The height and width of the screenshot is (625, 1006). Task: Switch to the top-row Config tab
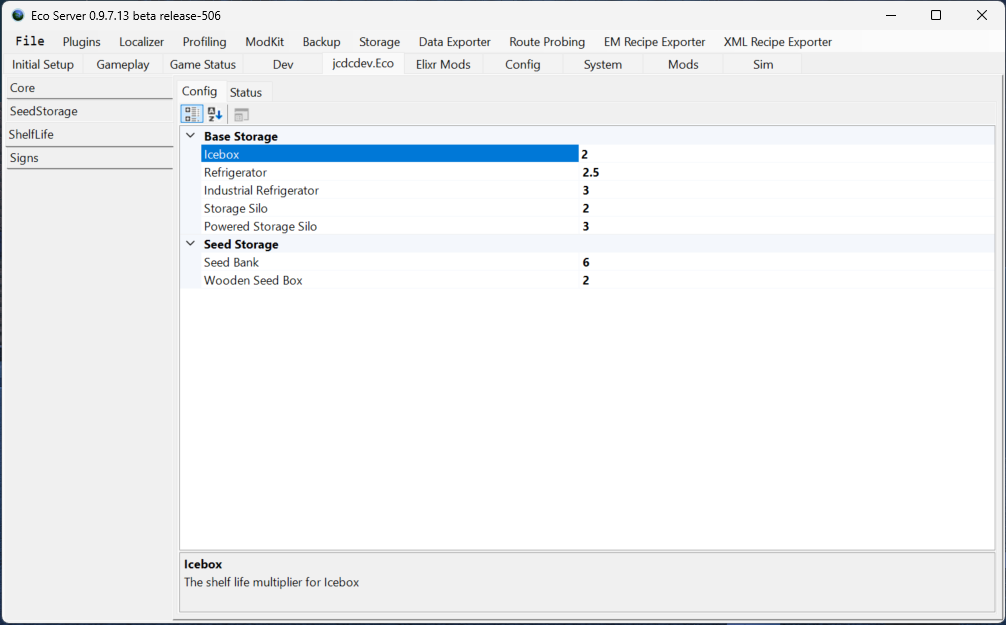point(523,64)
